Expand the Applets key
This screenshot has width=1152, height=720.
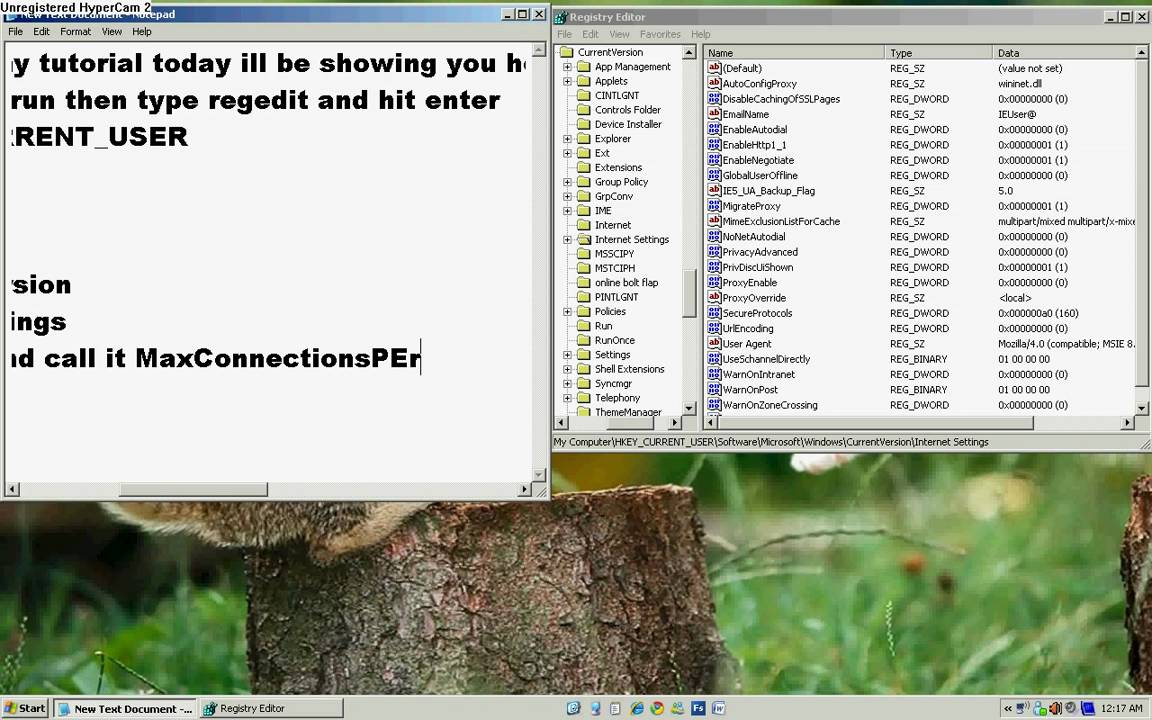[567, 82]
